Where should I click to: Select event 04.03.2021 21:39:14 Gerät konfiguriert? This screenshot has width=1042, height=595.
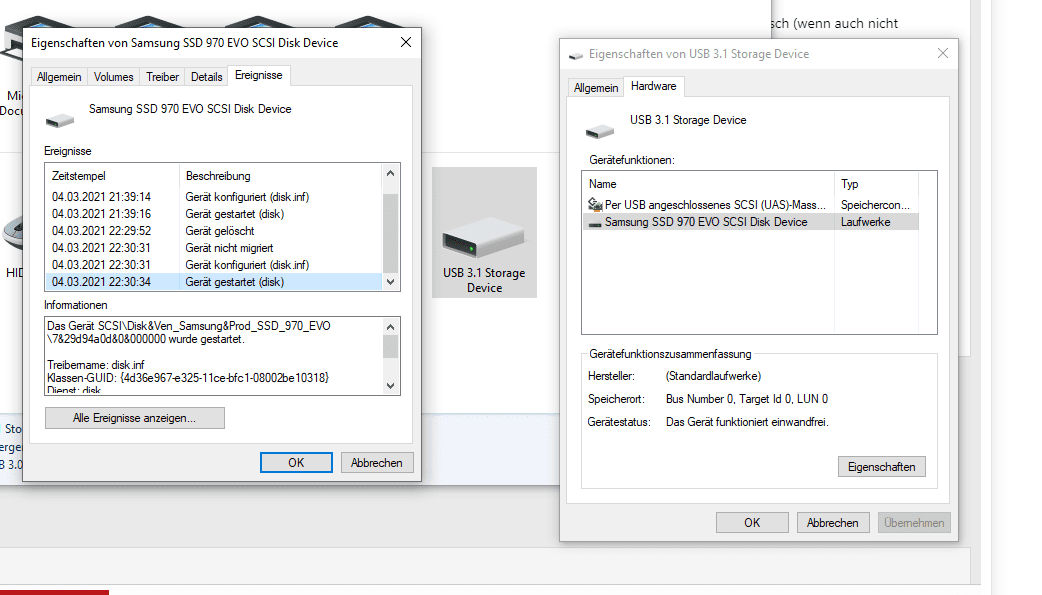213,197
